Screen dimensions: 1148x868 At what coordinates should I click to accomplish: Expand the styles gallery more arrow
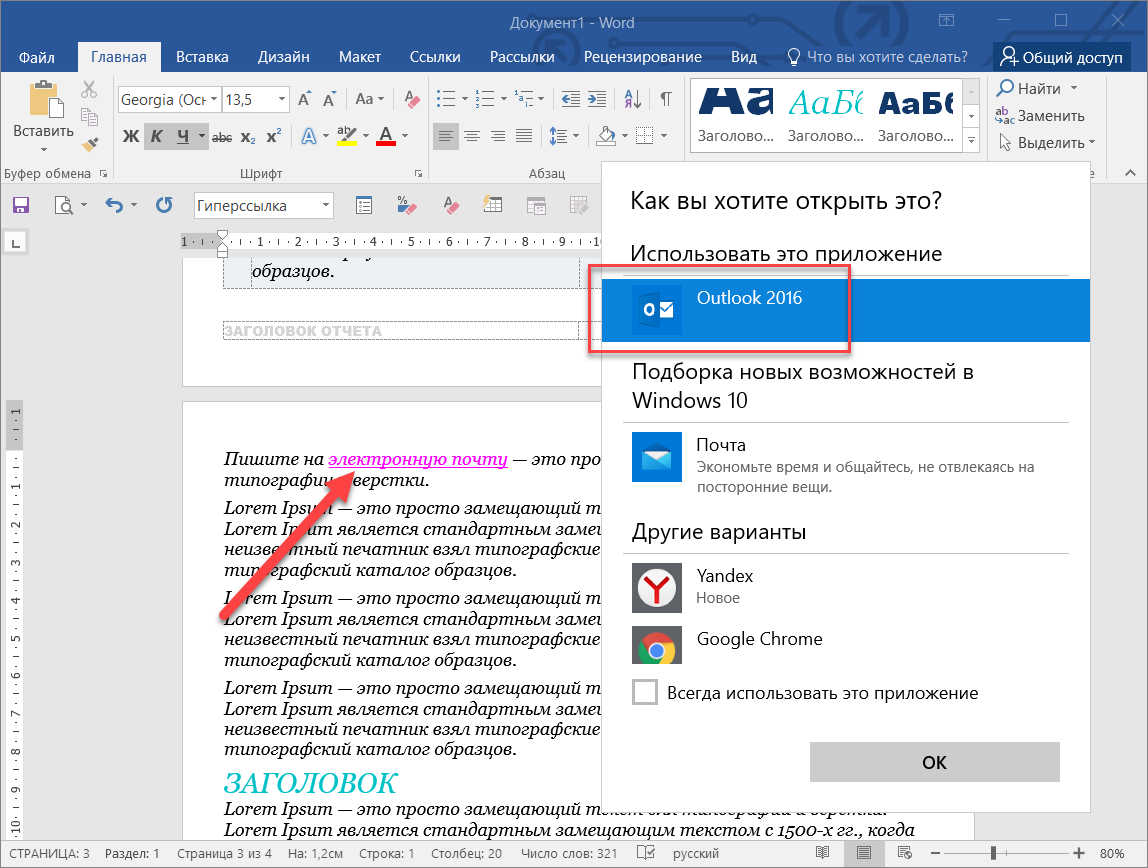pos(972,140)
